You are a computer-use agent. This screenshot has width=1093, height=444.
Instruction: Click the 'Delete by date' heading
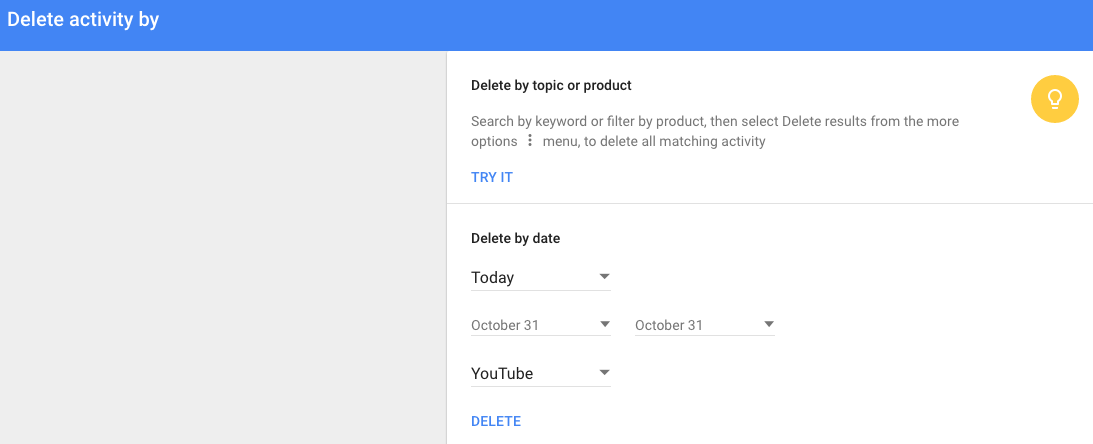515,238
